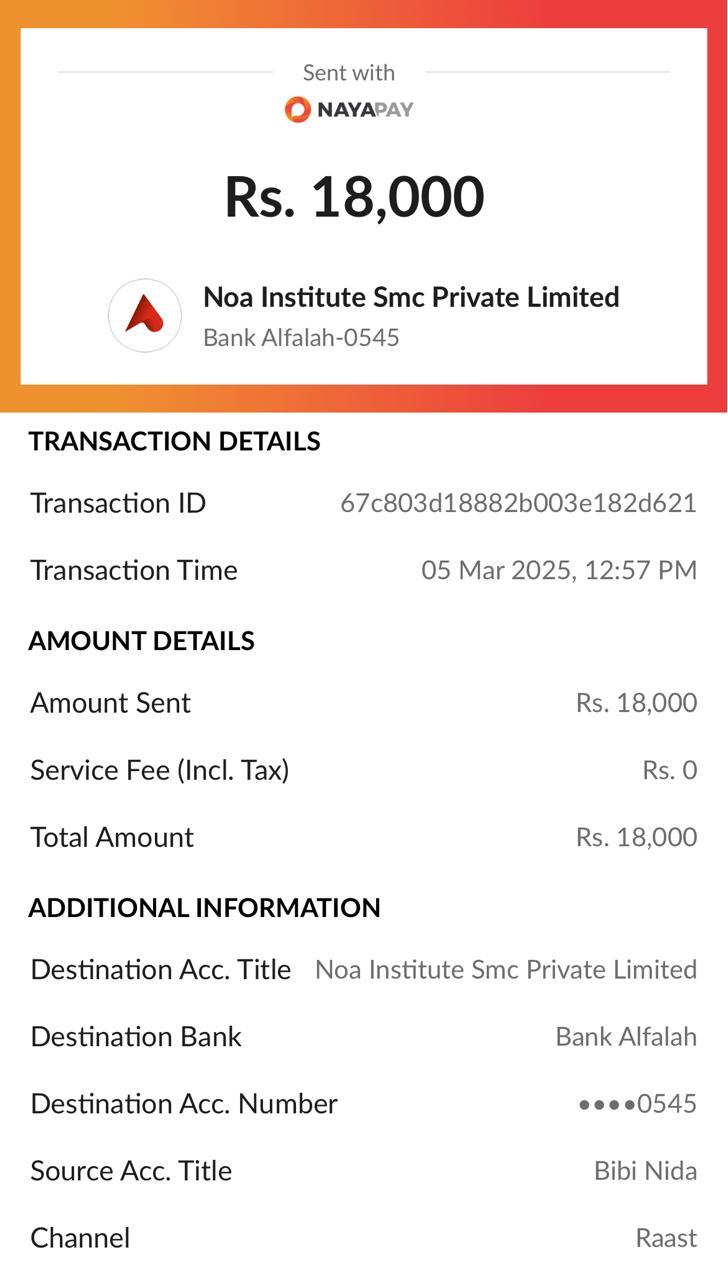This screenshot has width=728, height=1280.
Task: Click the Destination Acc. Title value
Action: 505,970
